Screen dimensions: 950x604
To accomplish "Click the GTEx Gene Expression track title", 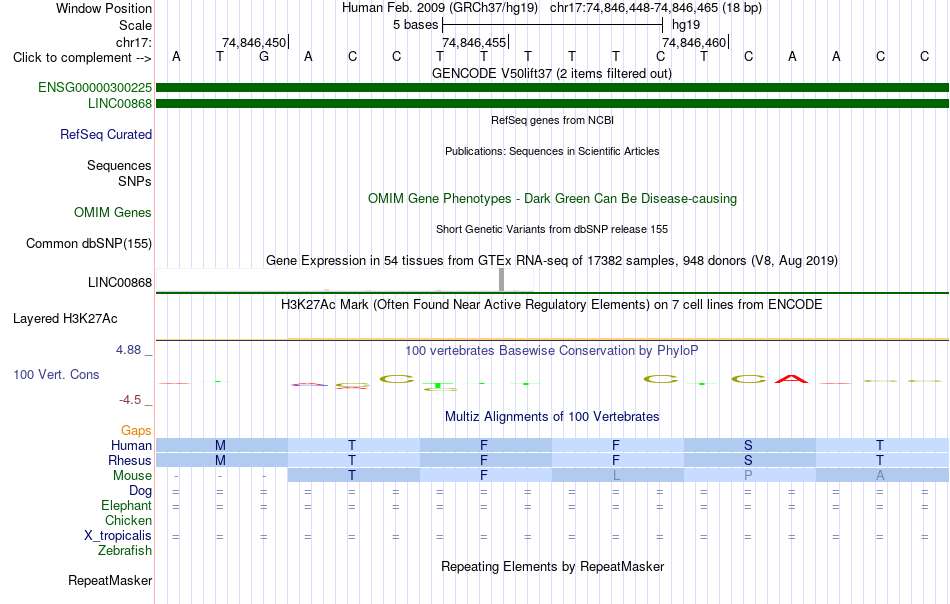I will 552,261.
